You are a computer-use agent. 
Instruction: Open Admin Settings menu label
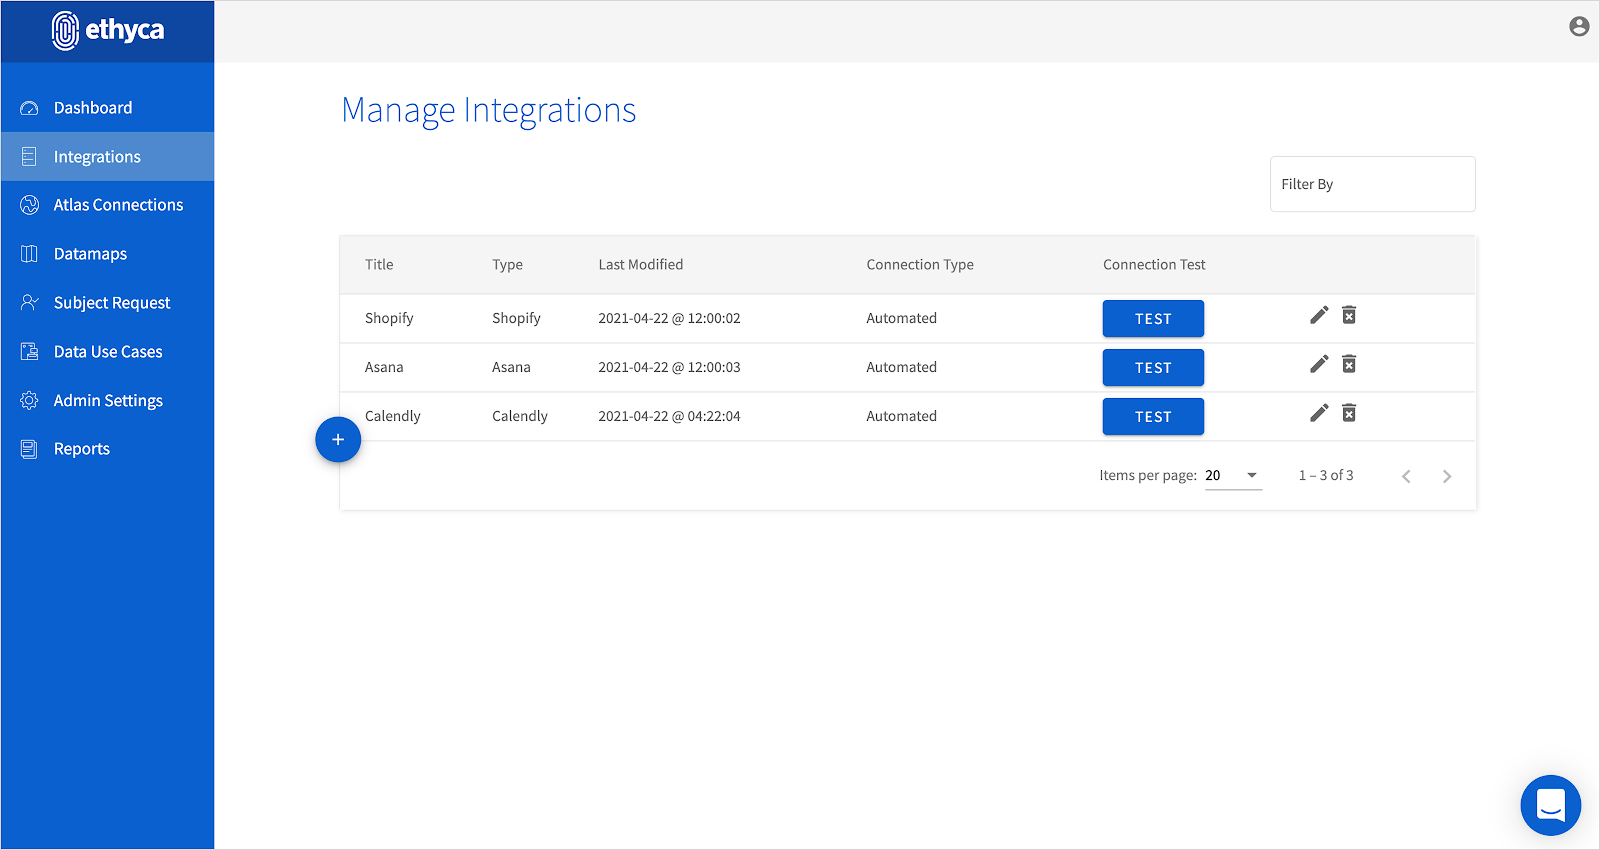[108, 400]
